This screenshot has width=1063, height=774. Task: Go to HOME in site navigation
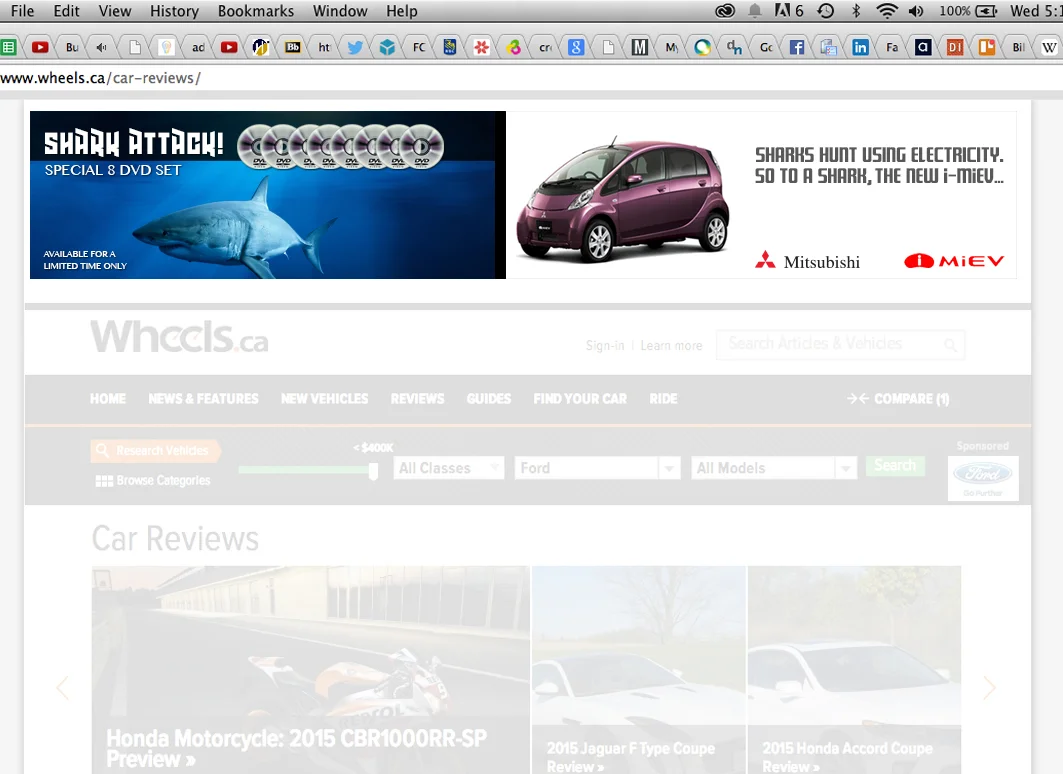pos(108,399)
